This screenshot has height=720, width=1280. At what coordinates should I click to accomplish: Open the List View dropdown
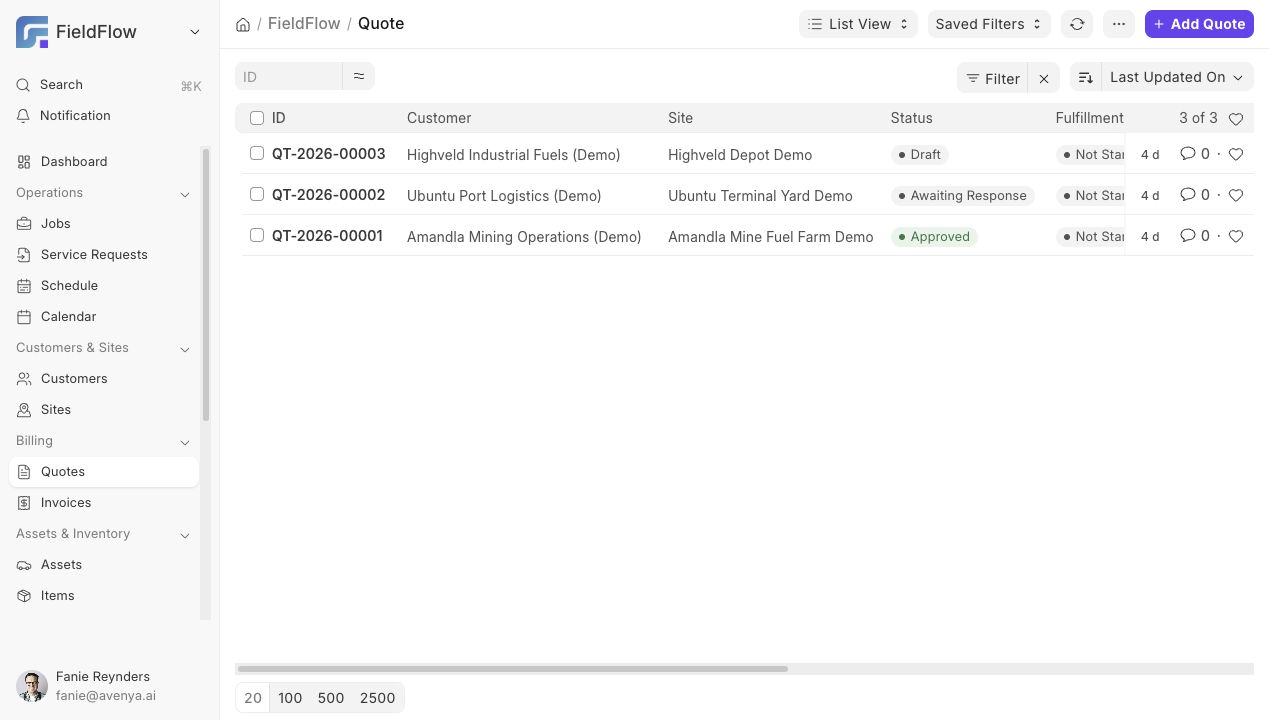point(858,24)
